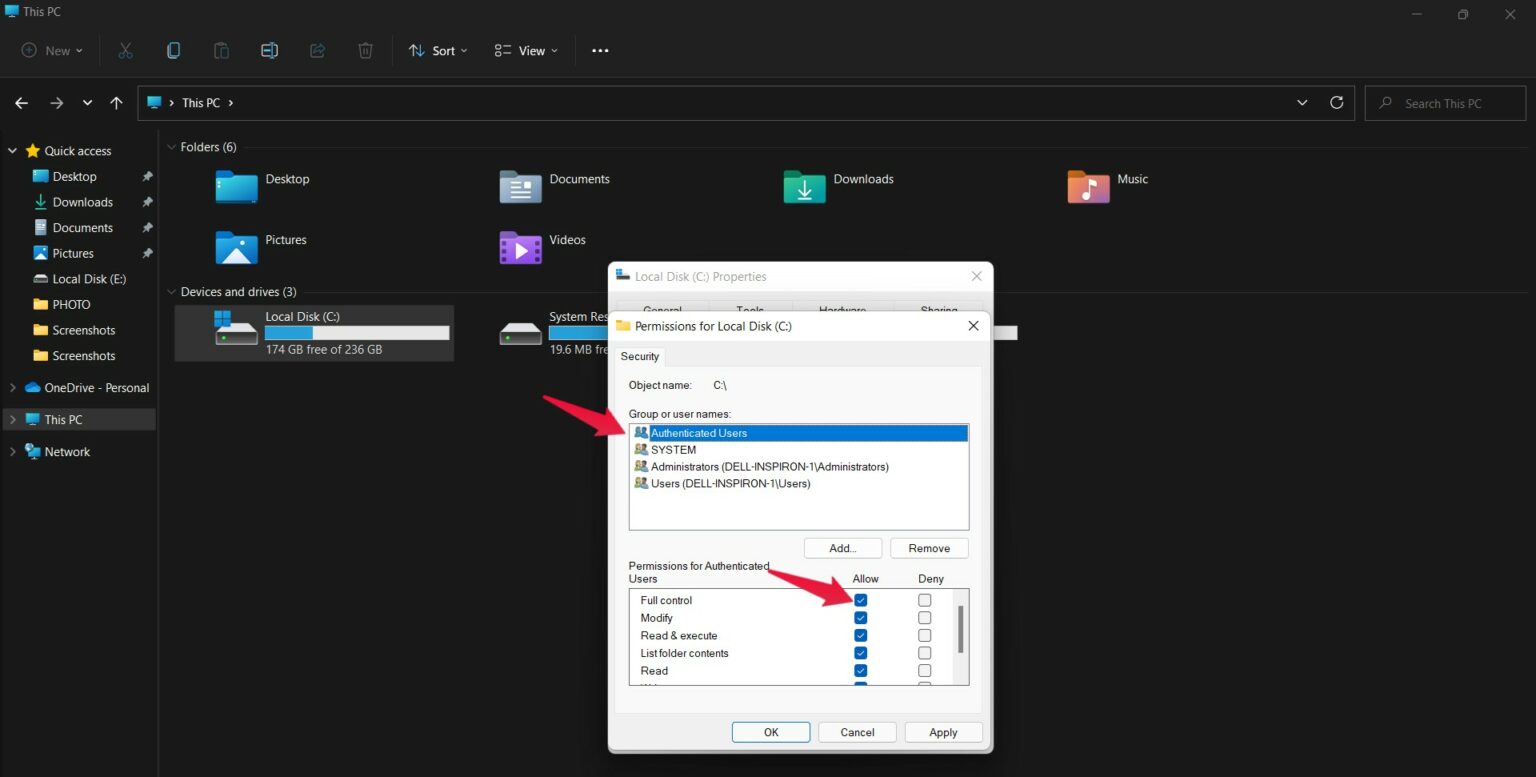Viewport: 1536px width, 777px height.
Task: Click the Copy icon in the toolbar
Action: pyautogui.click(x=173, y=50)
